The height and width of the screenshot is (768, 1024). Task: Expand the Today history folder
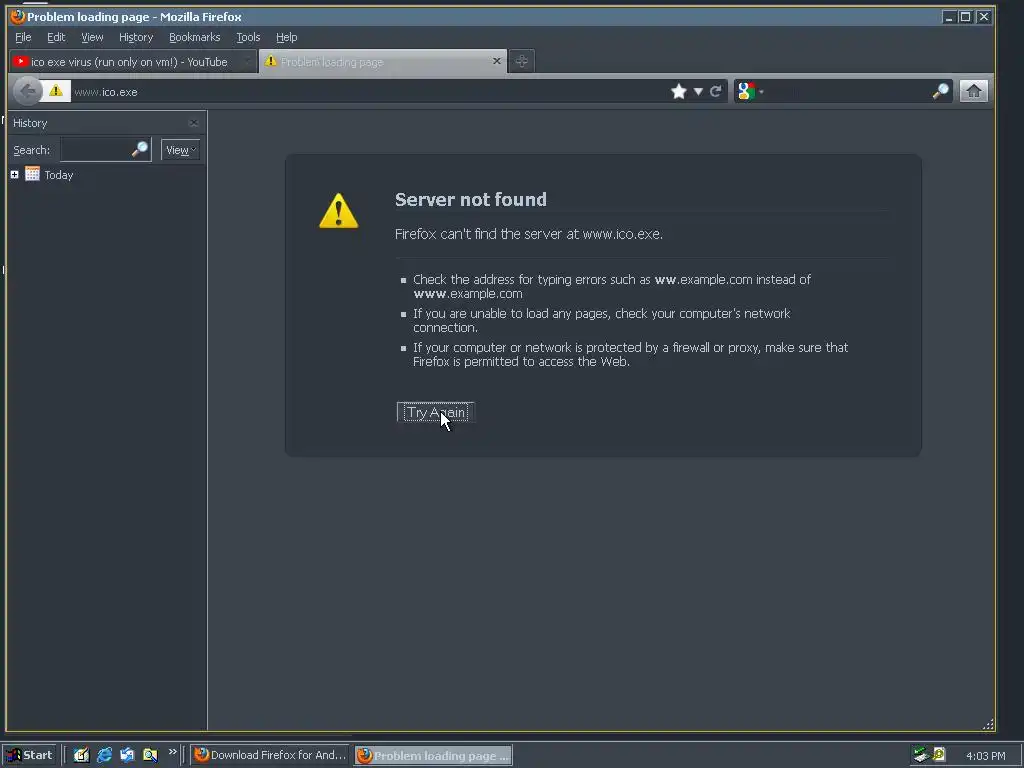[14, 174]
